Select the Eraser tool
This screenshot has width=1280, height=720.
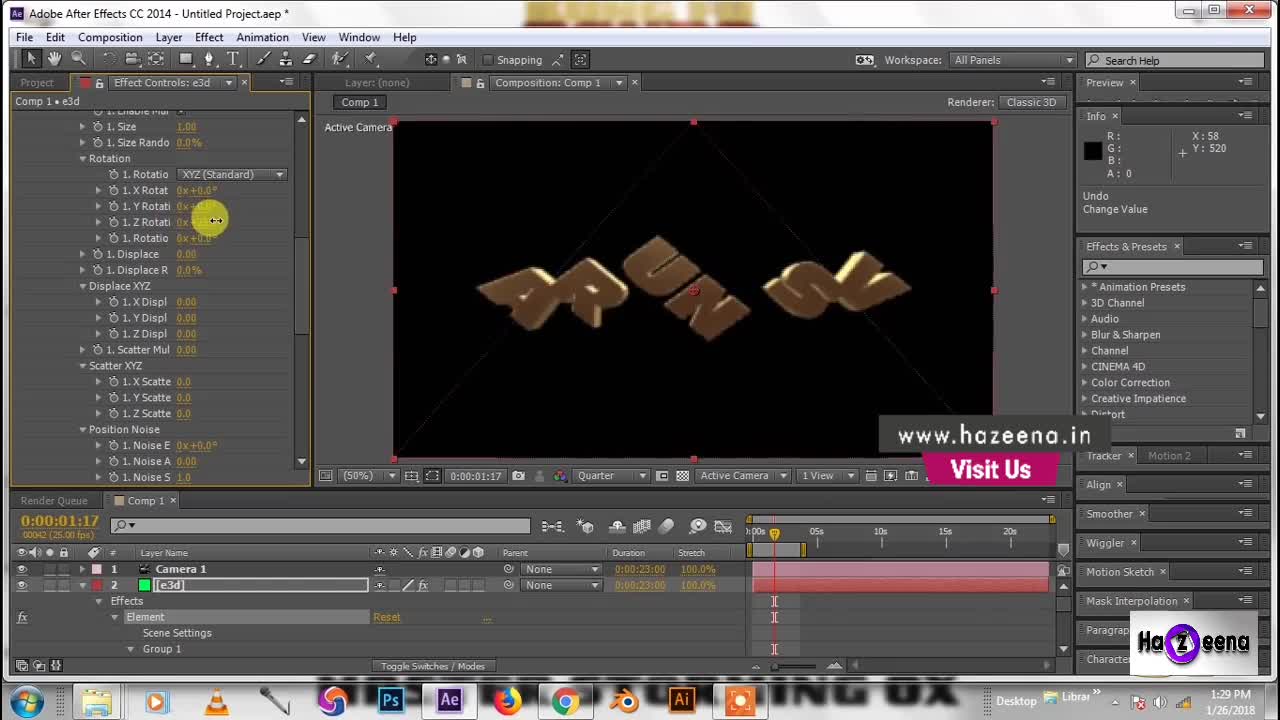[x=310, y=60]
